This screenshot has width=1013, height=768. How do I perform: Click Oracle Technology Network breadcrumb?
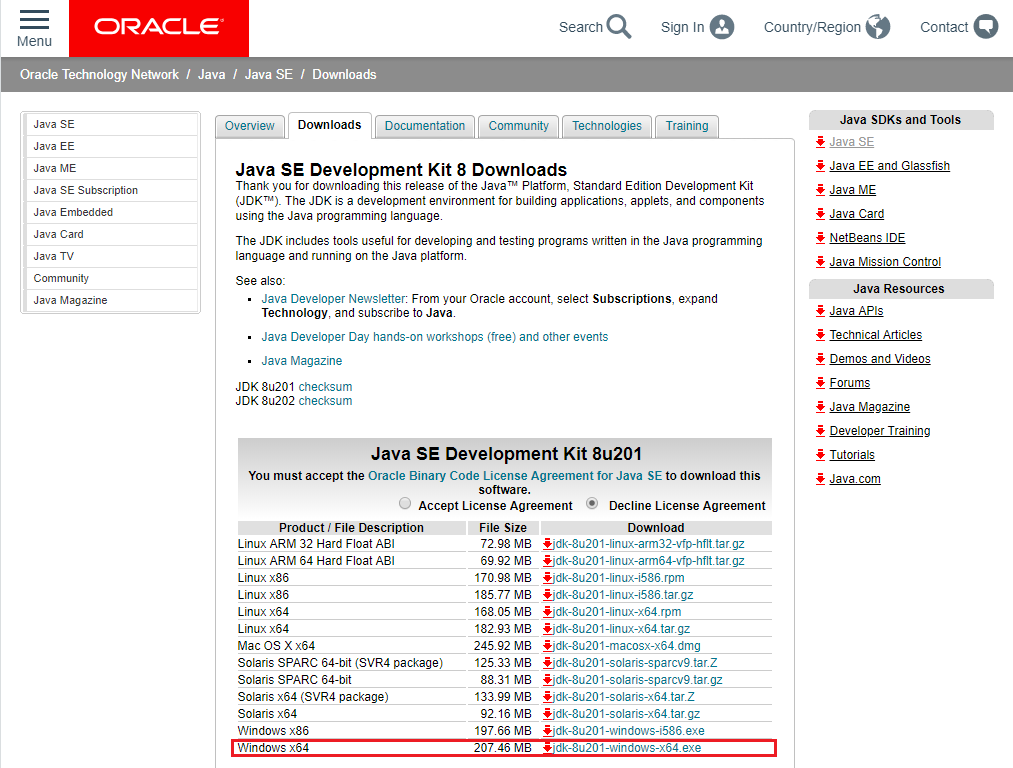click(99, 74)
